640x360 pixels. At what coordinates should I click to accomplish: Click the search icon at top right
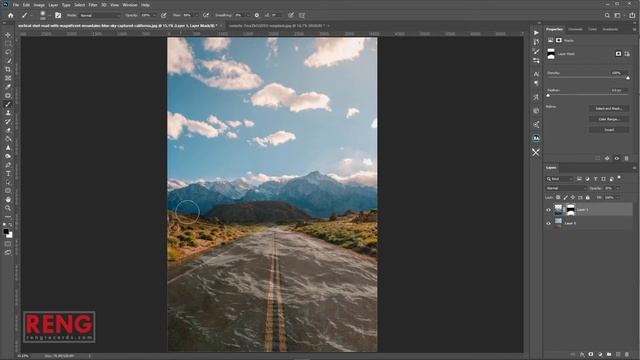[607, 15]
